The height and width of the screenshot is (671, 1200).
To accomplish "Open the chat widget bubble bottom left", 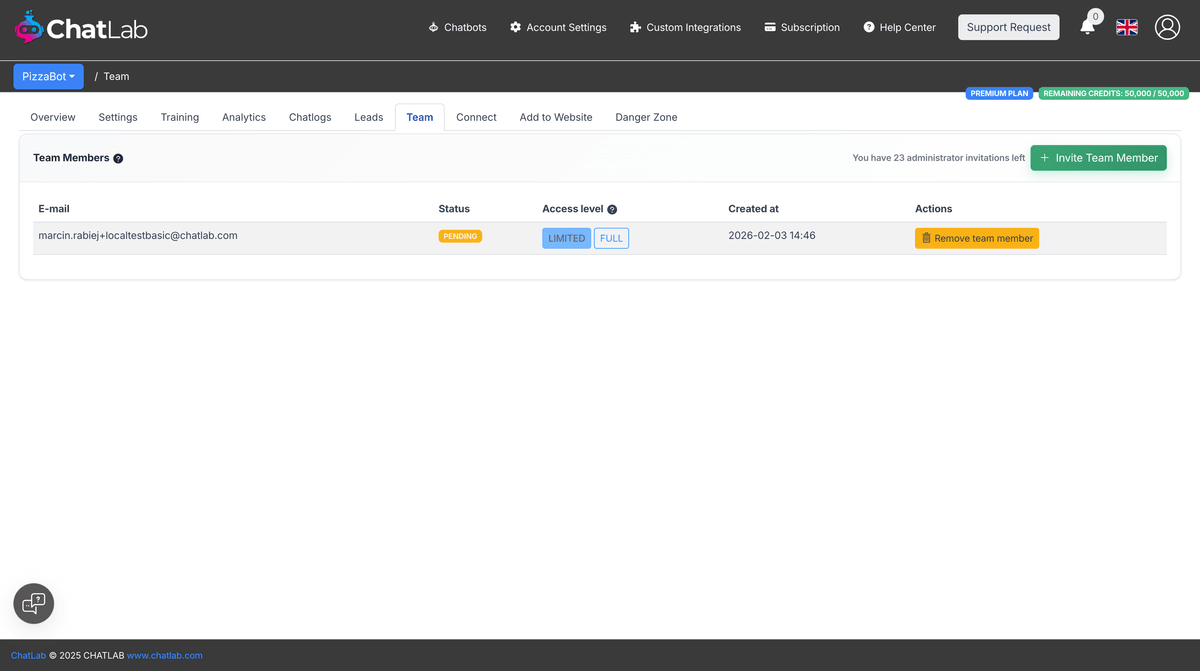I will [x=33, y=603].
